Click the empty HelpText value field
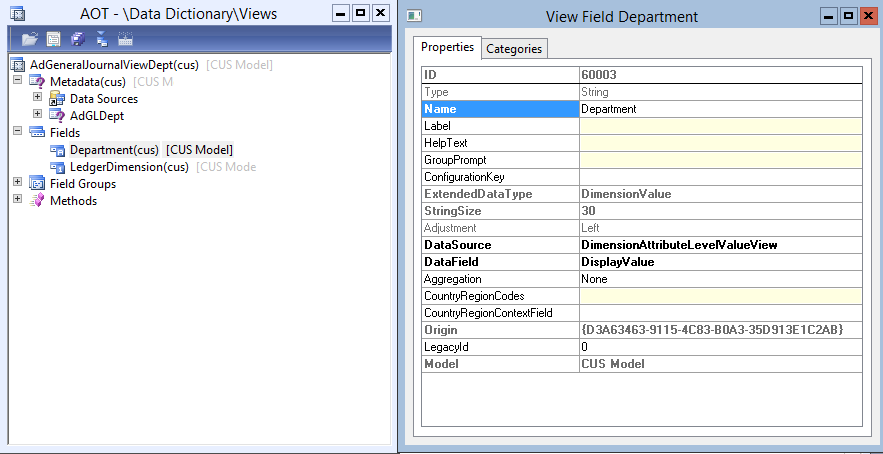The image size is (883, 454). tap(721, 143)
